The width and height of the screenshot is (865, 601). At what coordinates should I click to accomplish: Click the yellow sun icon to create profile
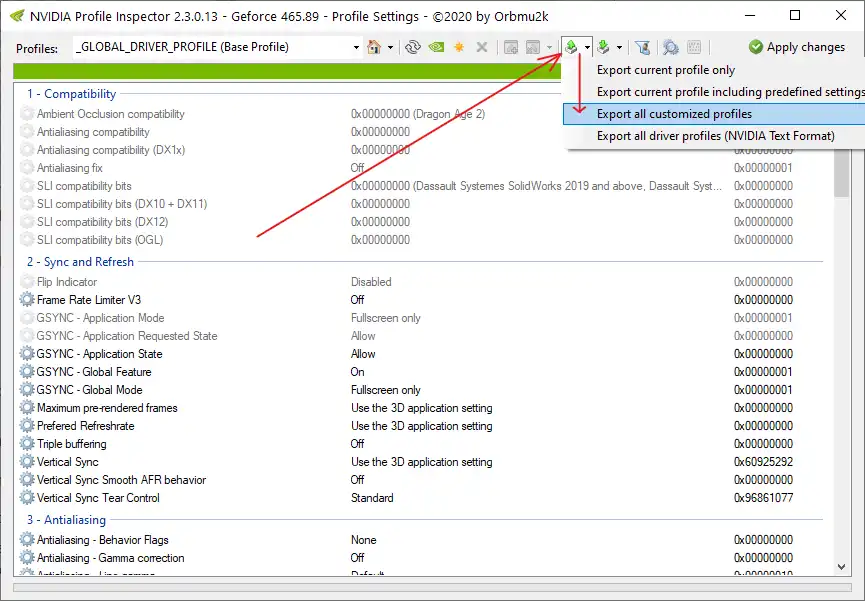click(457, 46)
